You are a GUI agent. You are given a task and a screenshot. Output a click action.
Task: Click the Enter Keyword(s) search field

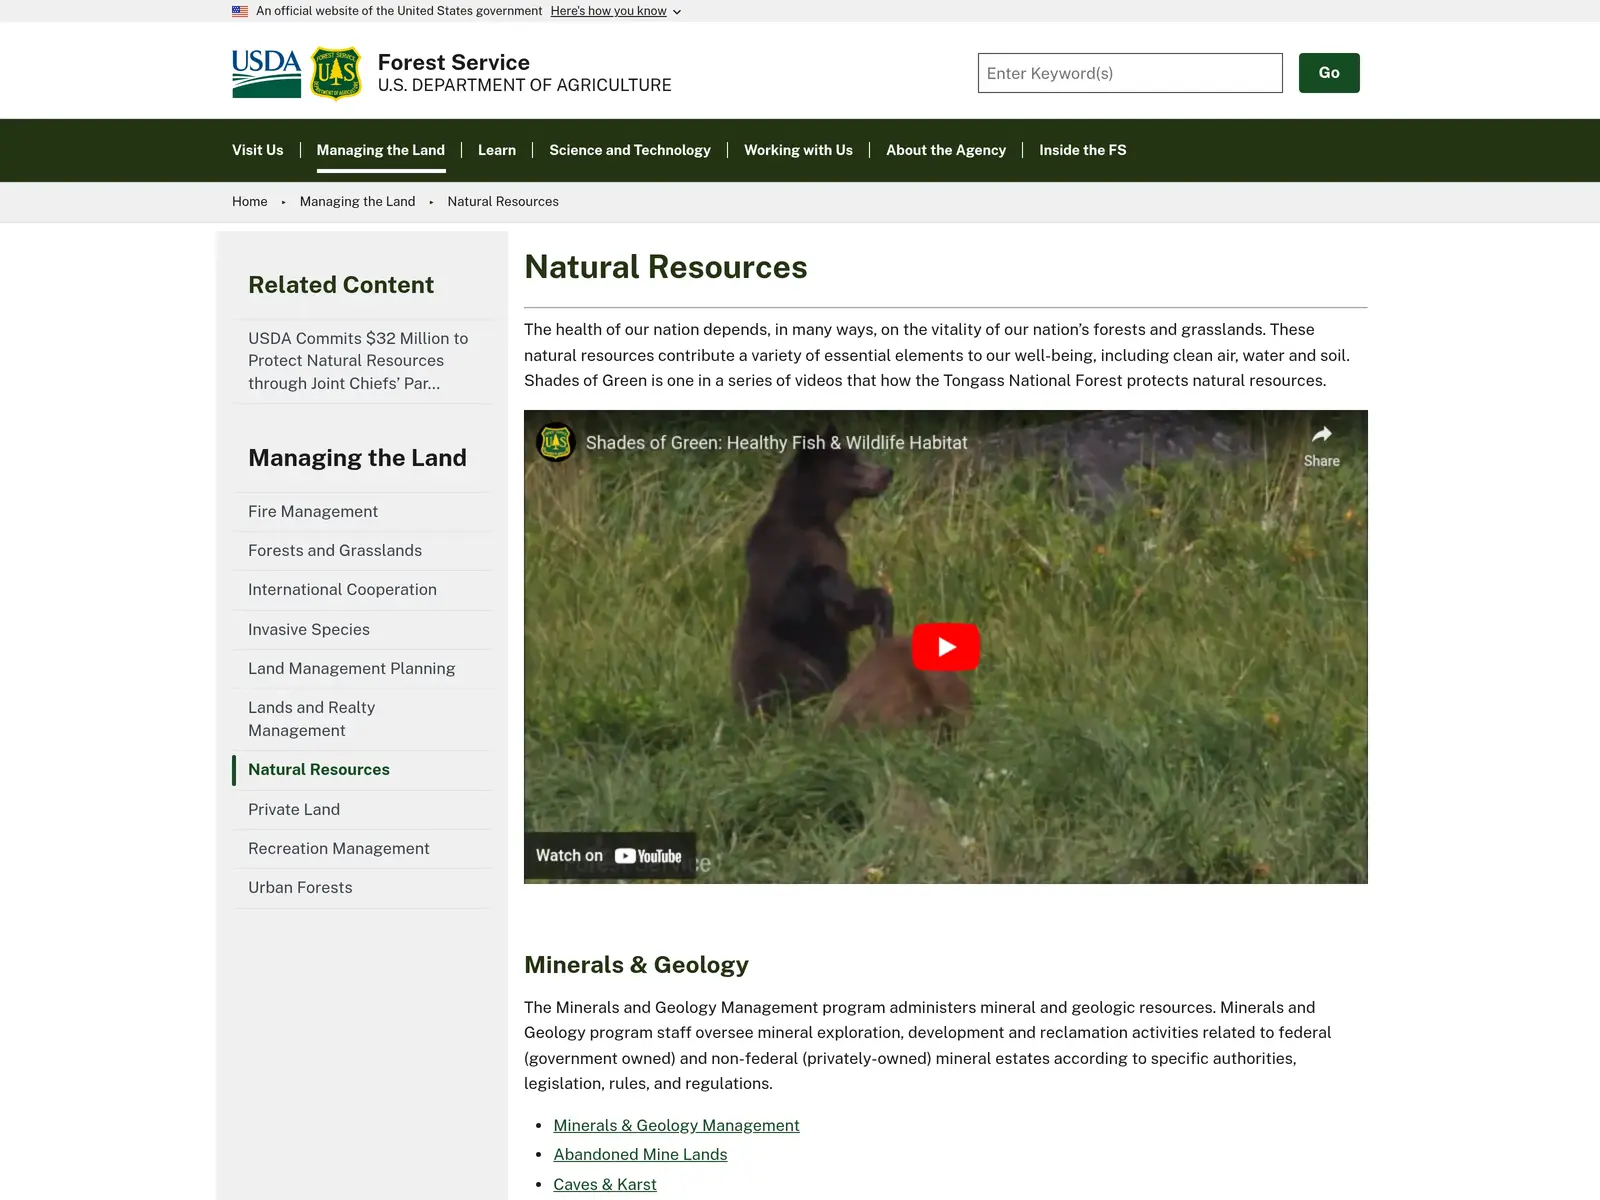pyautogui.click(x=1130, y=73)
